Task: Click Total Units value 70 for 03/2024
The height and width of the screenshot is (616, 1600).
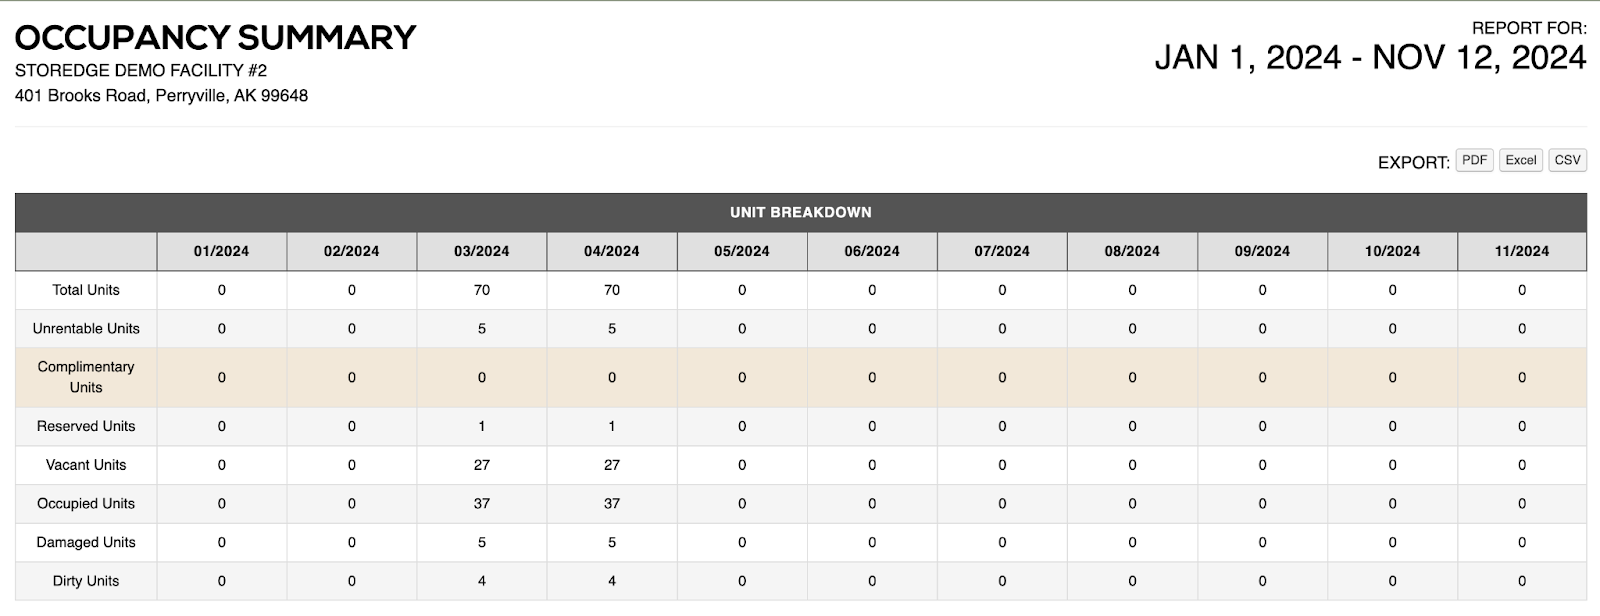Action: point(481,290)
